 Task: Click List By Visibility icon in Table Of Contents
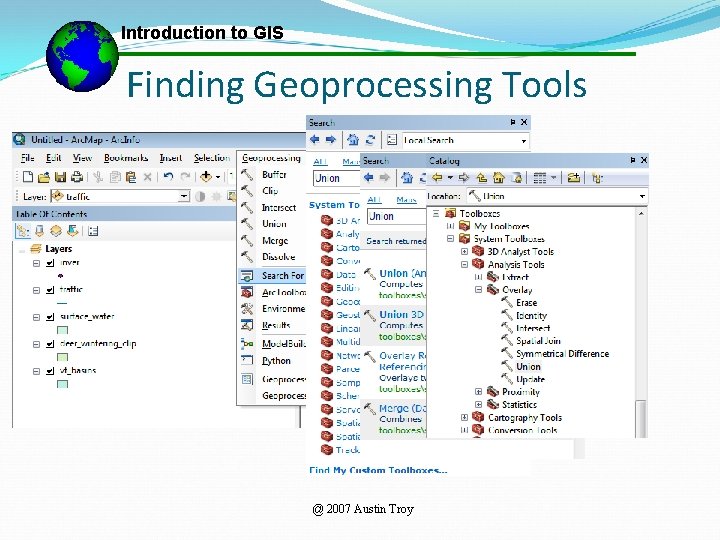point(56,231)
